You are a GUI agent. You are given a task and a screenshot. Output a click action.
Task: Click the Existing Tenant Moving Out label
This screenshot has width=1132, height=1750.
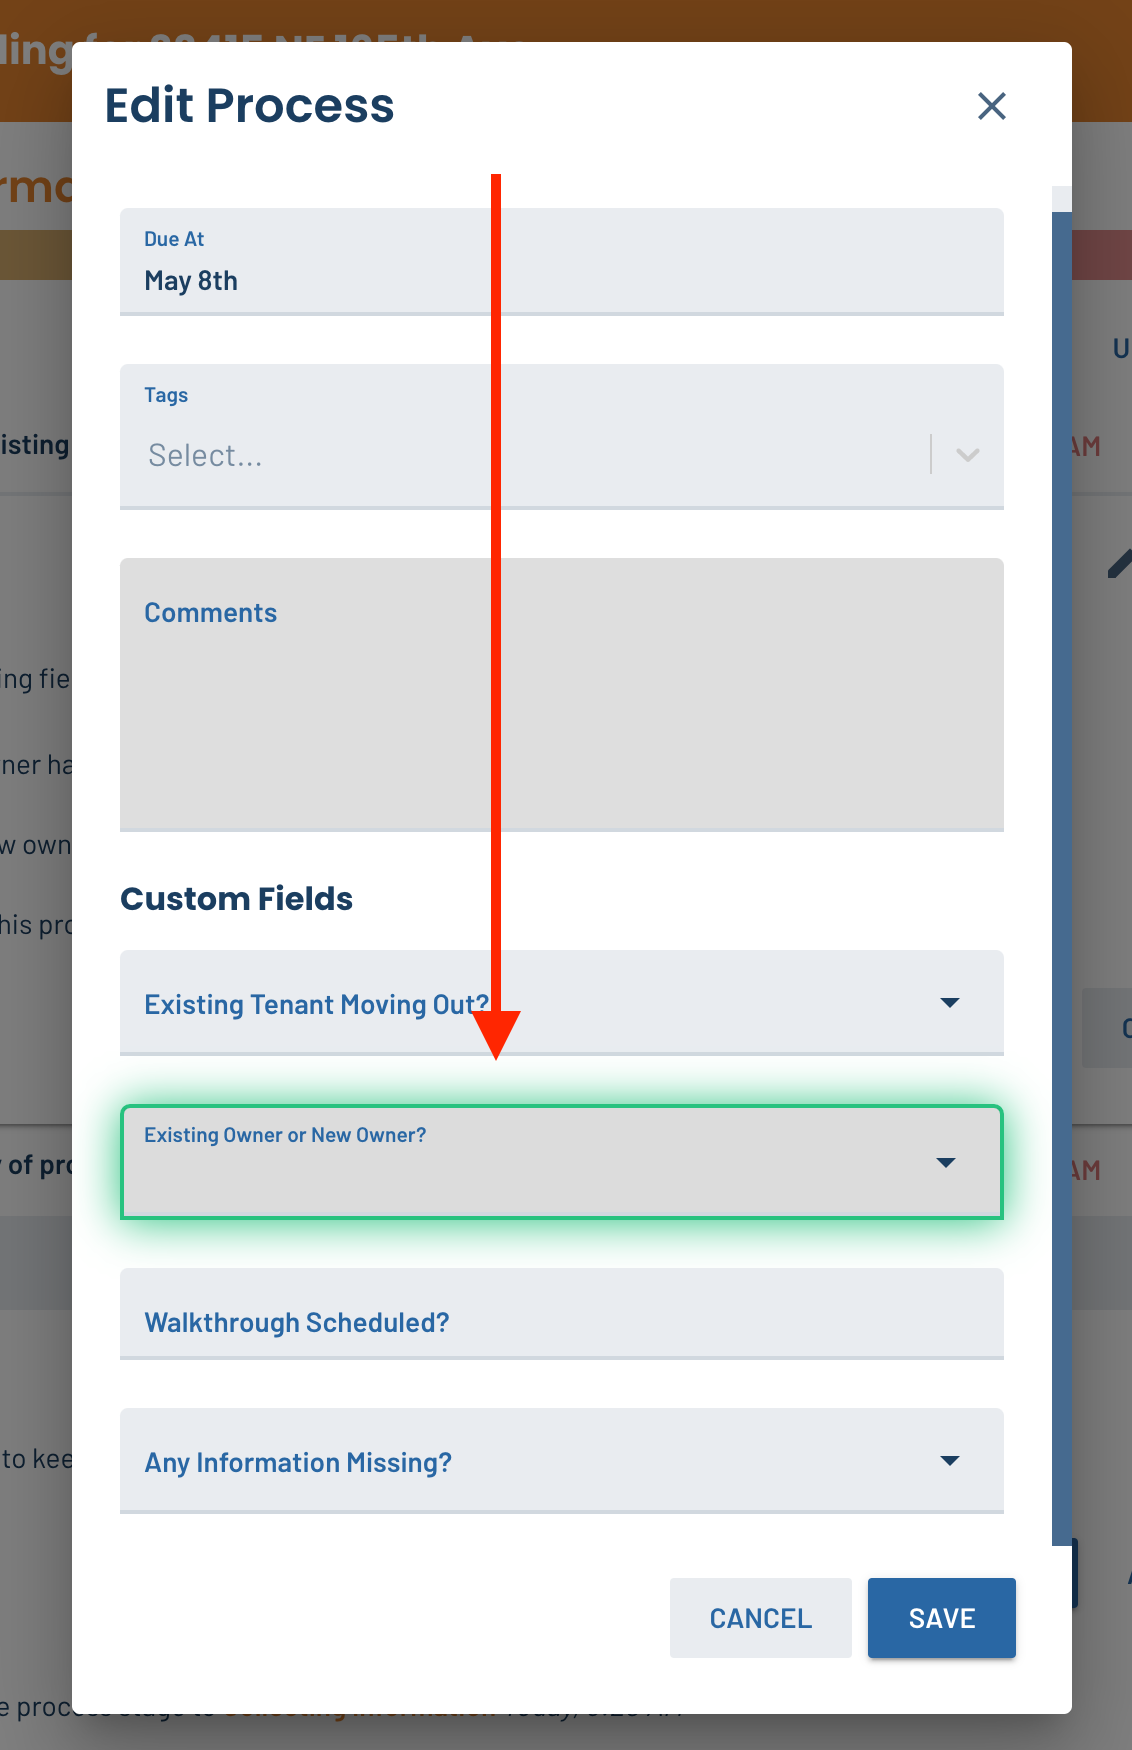316,1004
